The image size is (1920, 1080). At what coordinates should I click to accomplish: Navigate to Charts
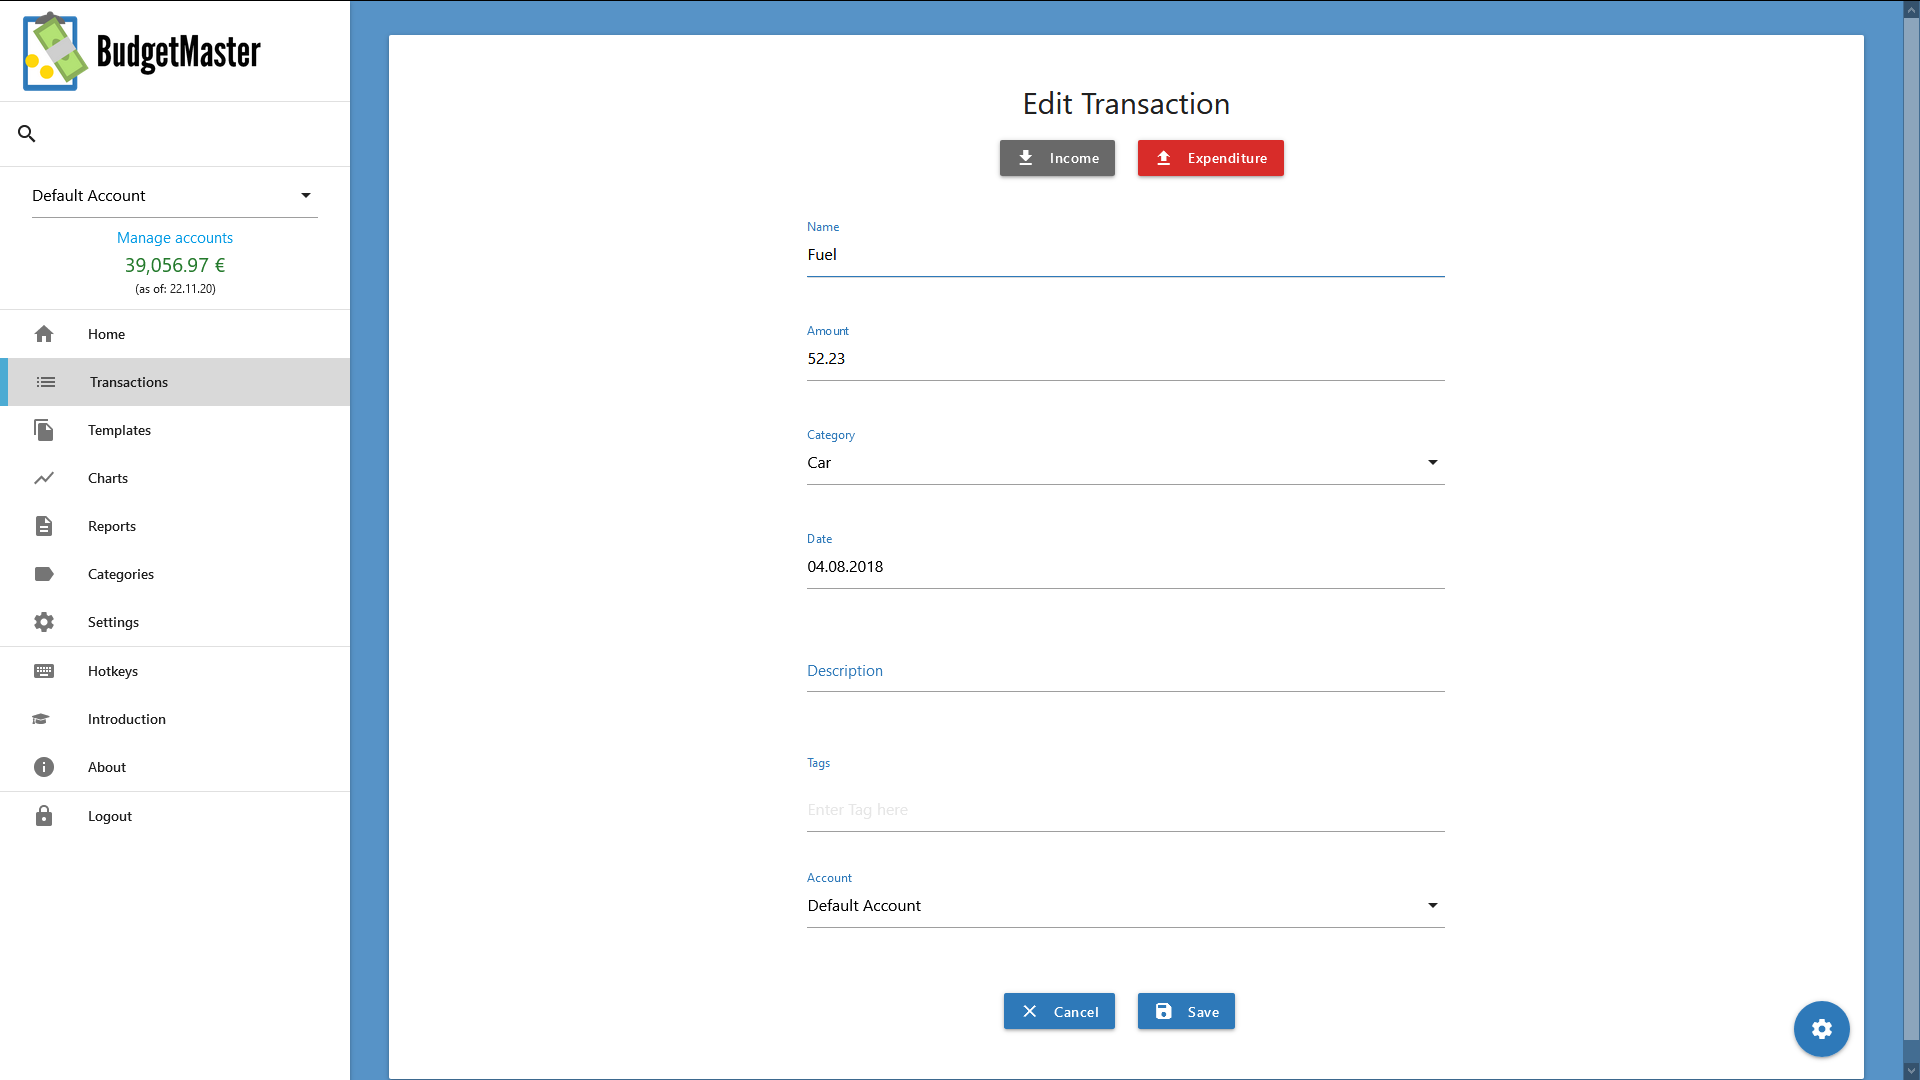click(x=175, y=478)
